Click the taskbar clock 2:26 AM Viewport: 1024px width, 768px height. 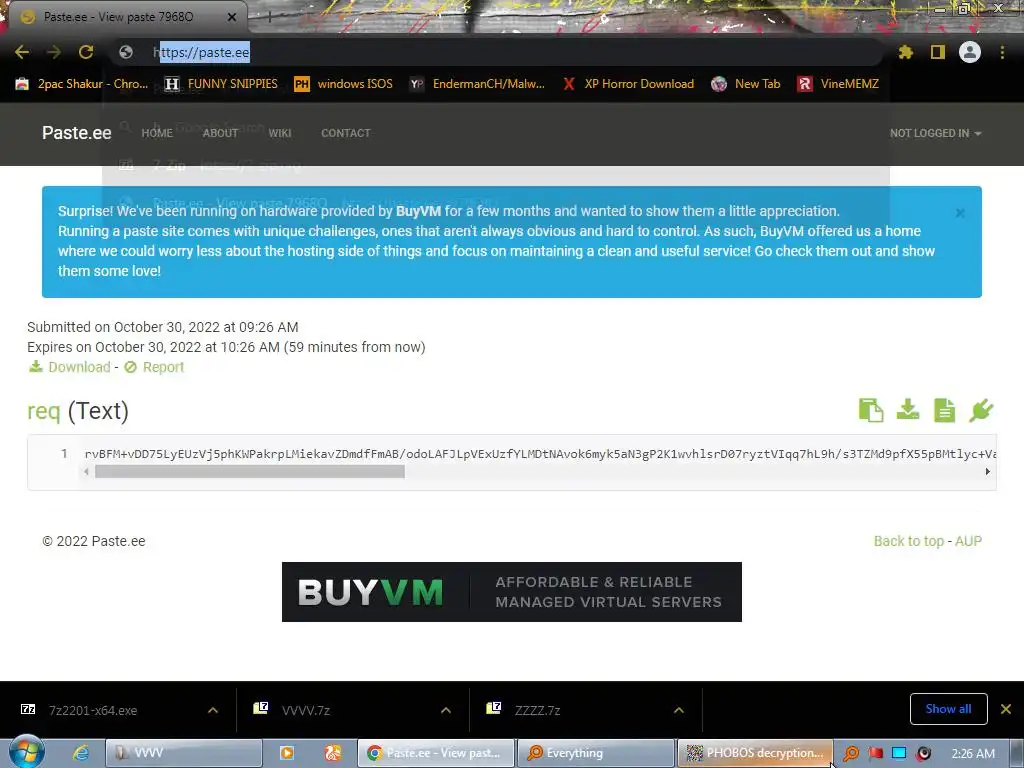[973, 753]
